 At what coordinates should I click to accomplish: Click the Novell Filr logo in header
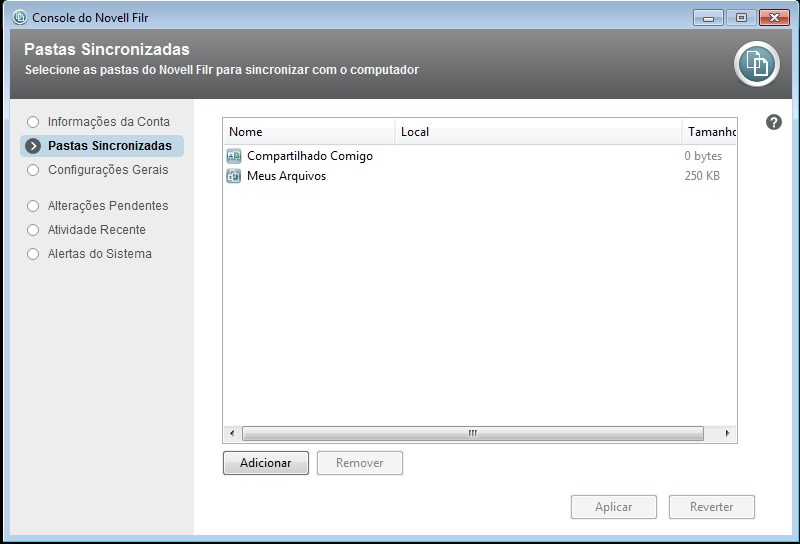(757, 64)
